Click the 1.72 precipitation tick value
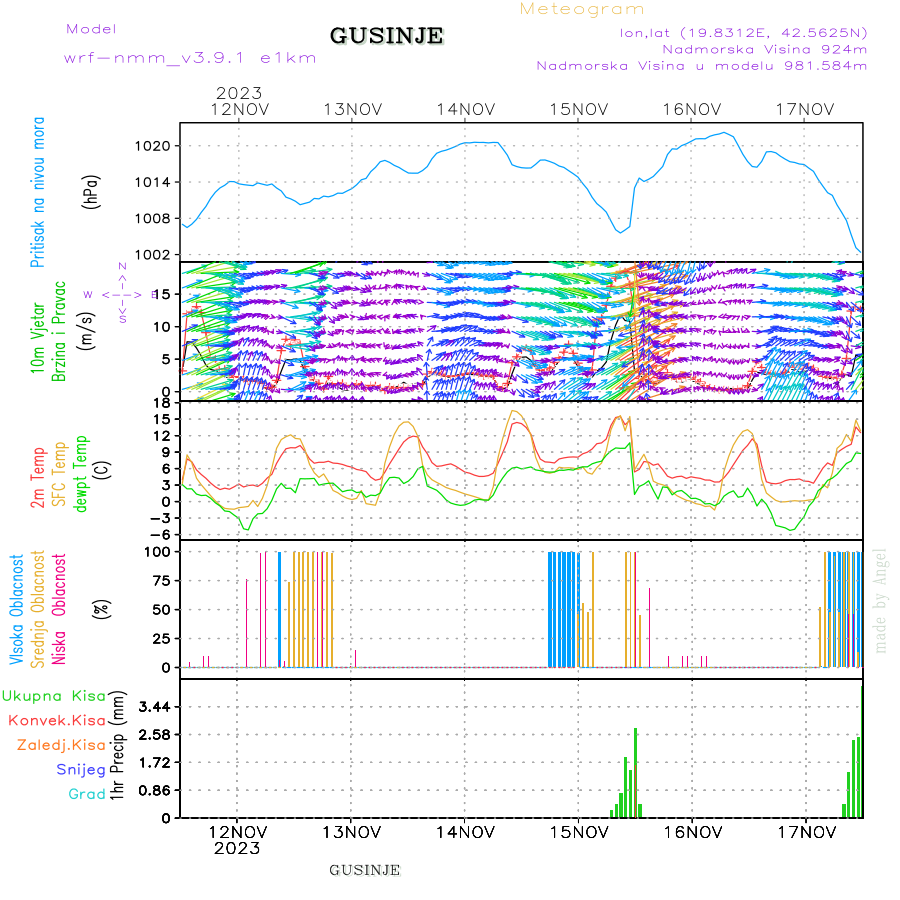Image resolution: width=900 pixels, height=900 pixels. point(155,763)
